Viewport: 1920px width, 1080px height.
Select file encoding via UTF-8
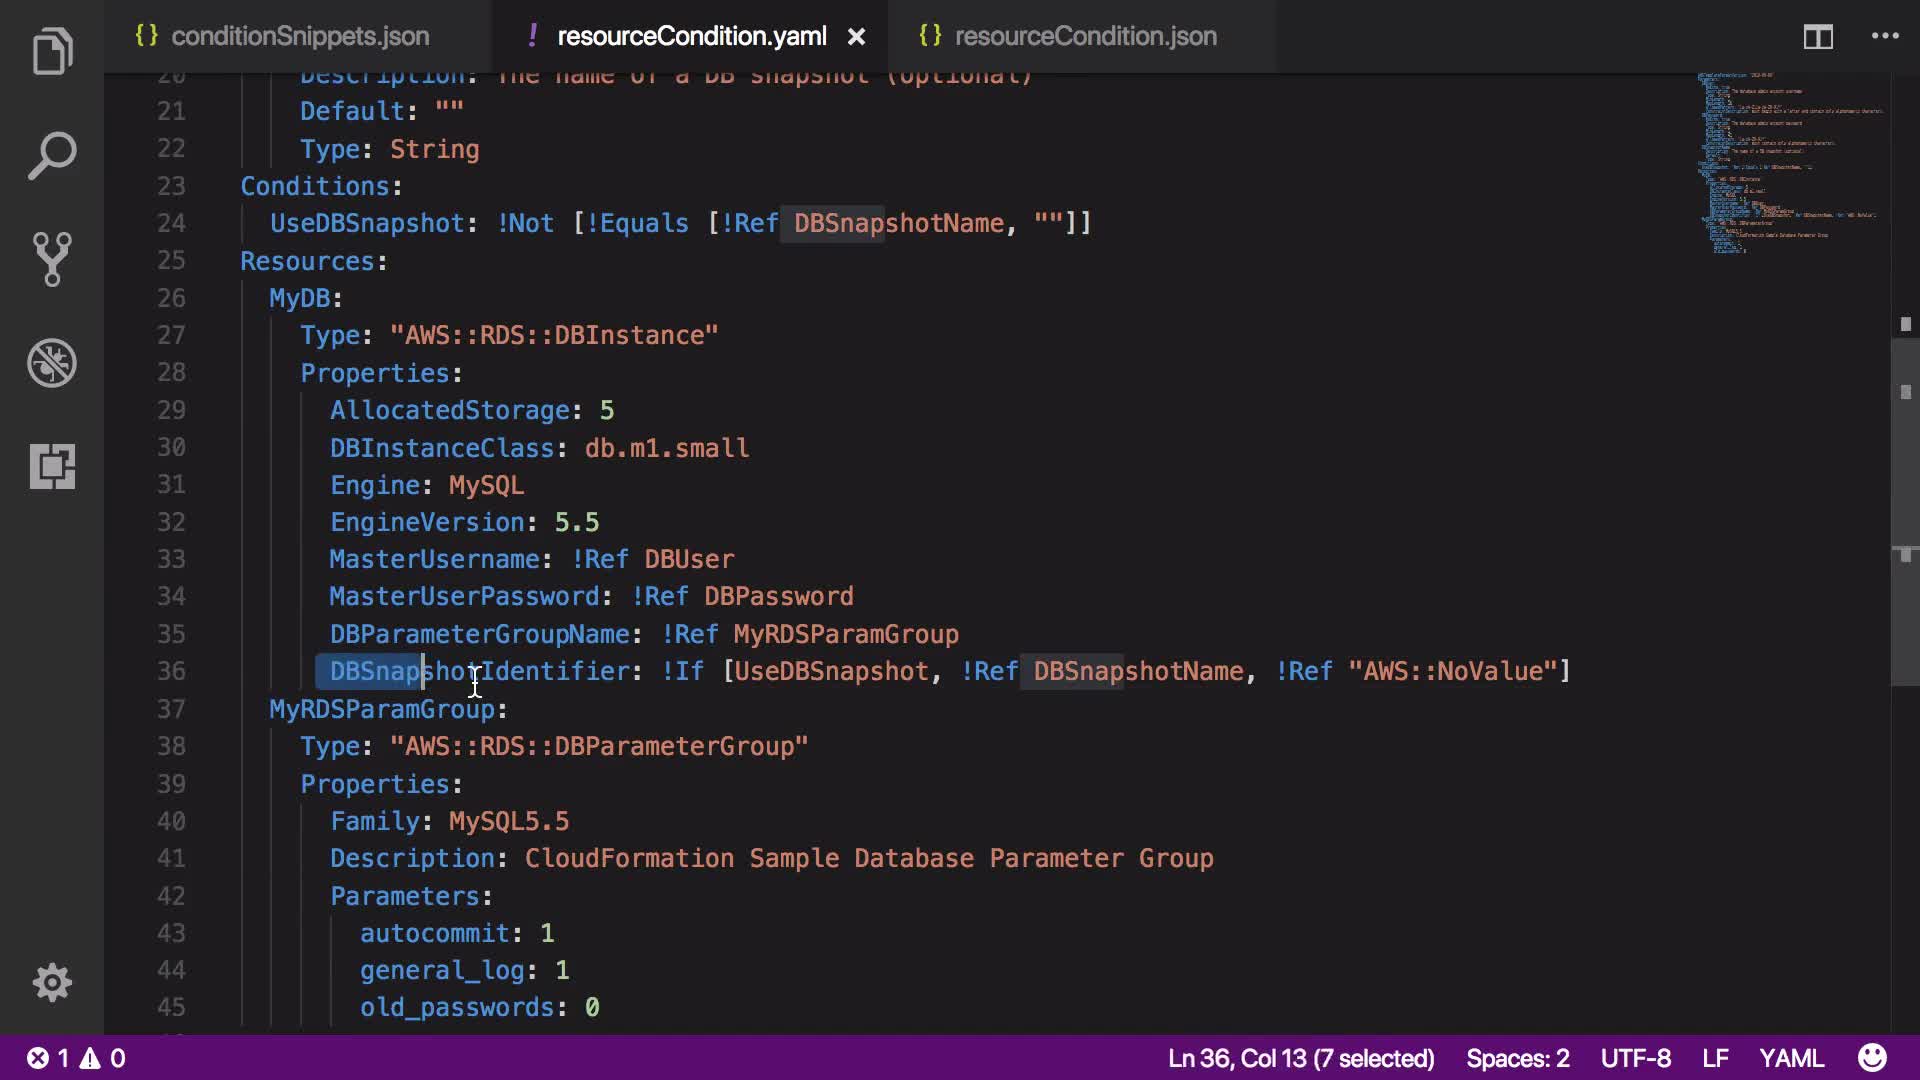(x=1635, y=1058)
